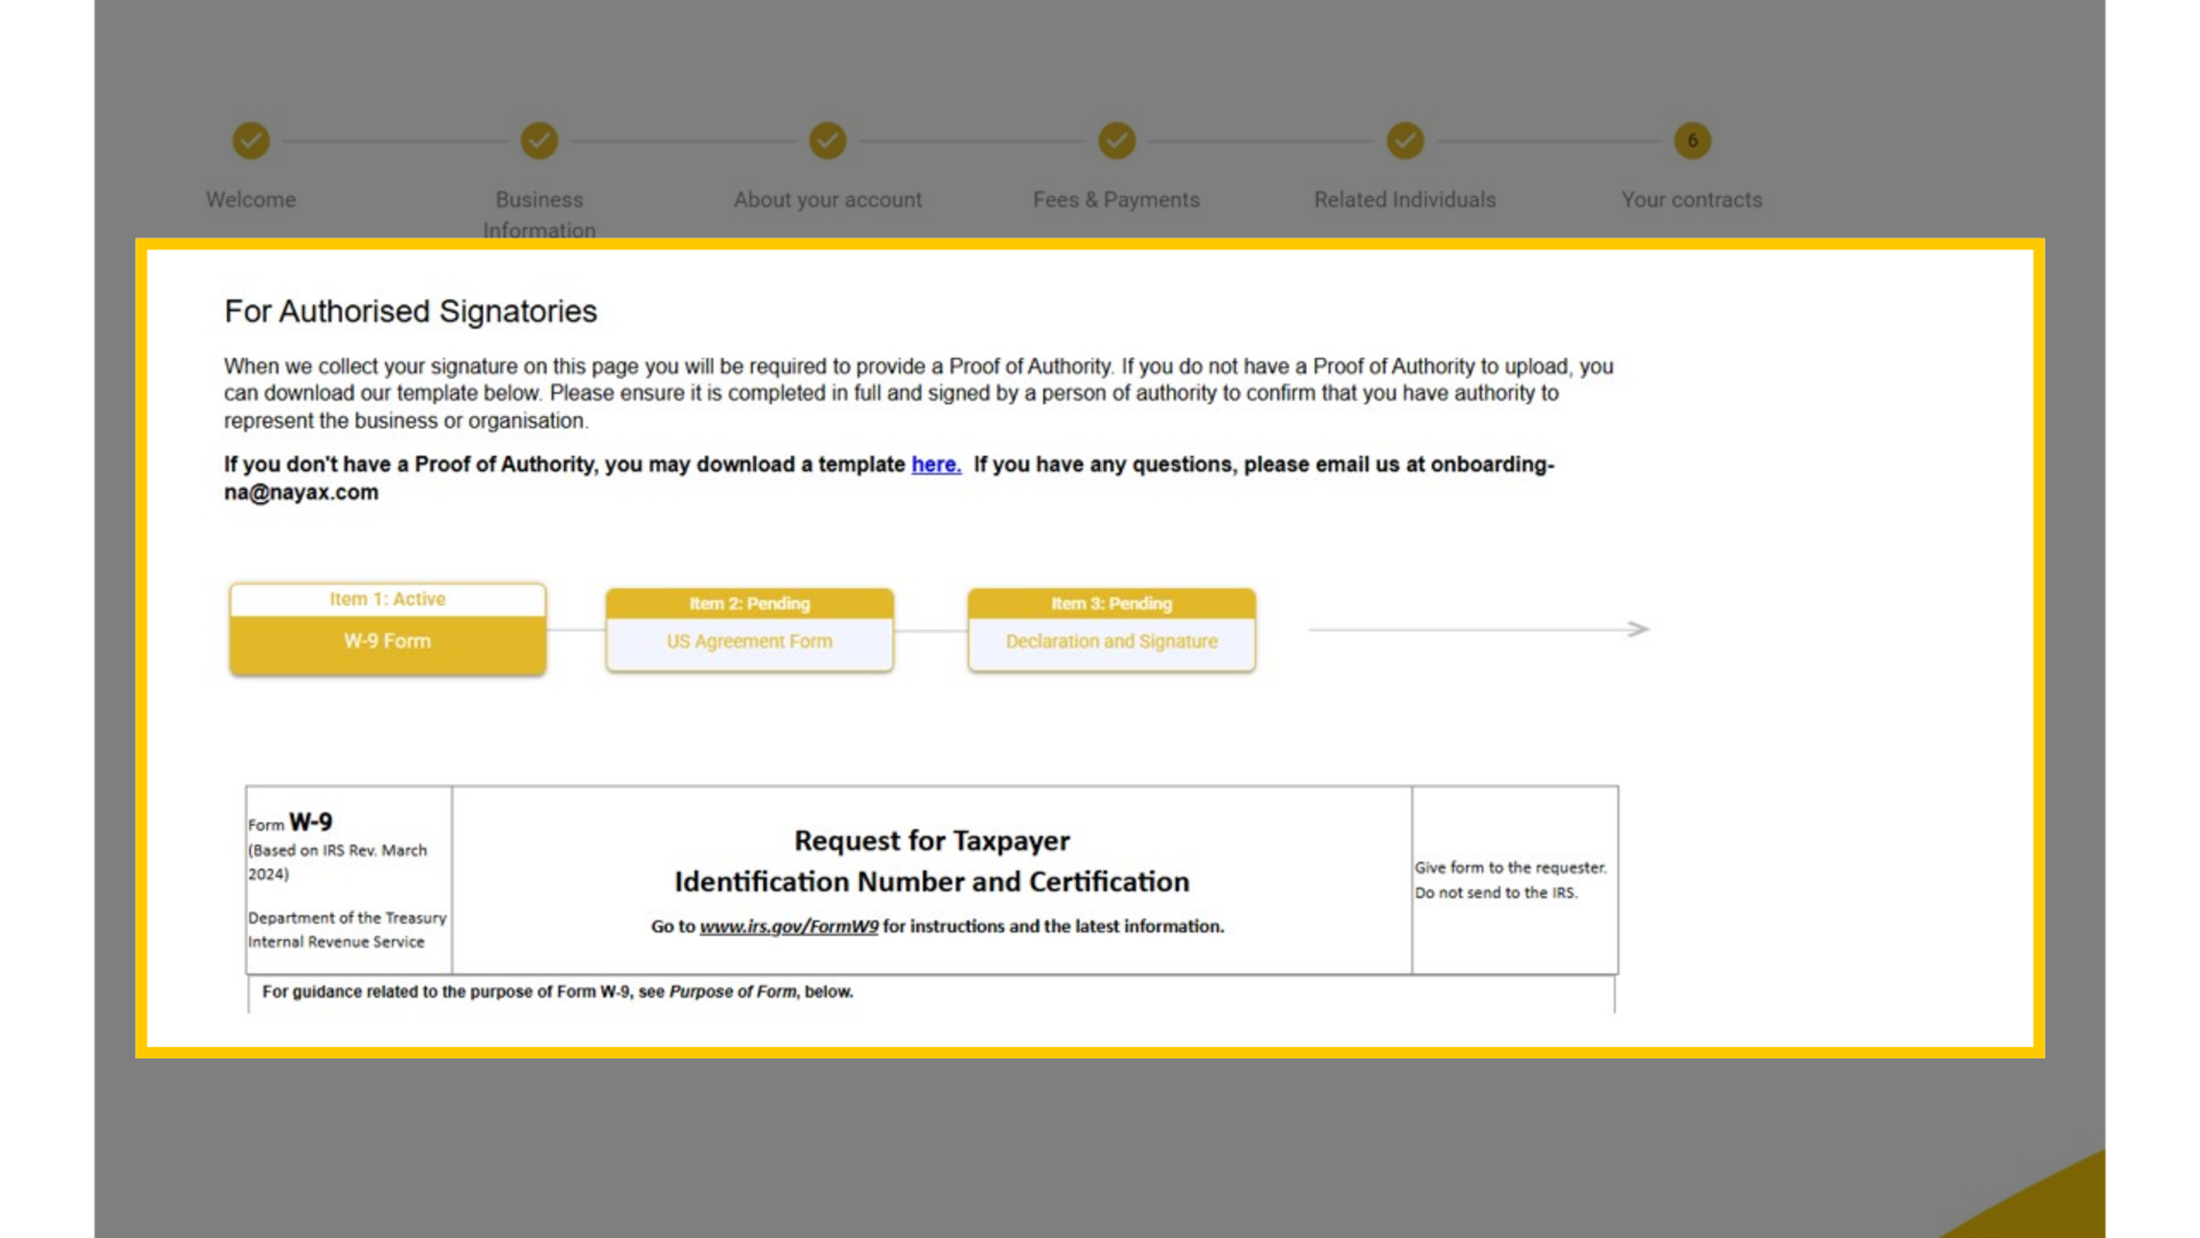Click the Purpose of Form guidance line
This screenshot has width=2200, height=1238.
(558, 992)
